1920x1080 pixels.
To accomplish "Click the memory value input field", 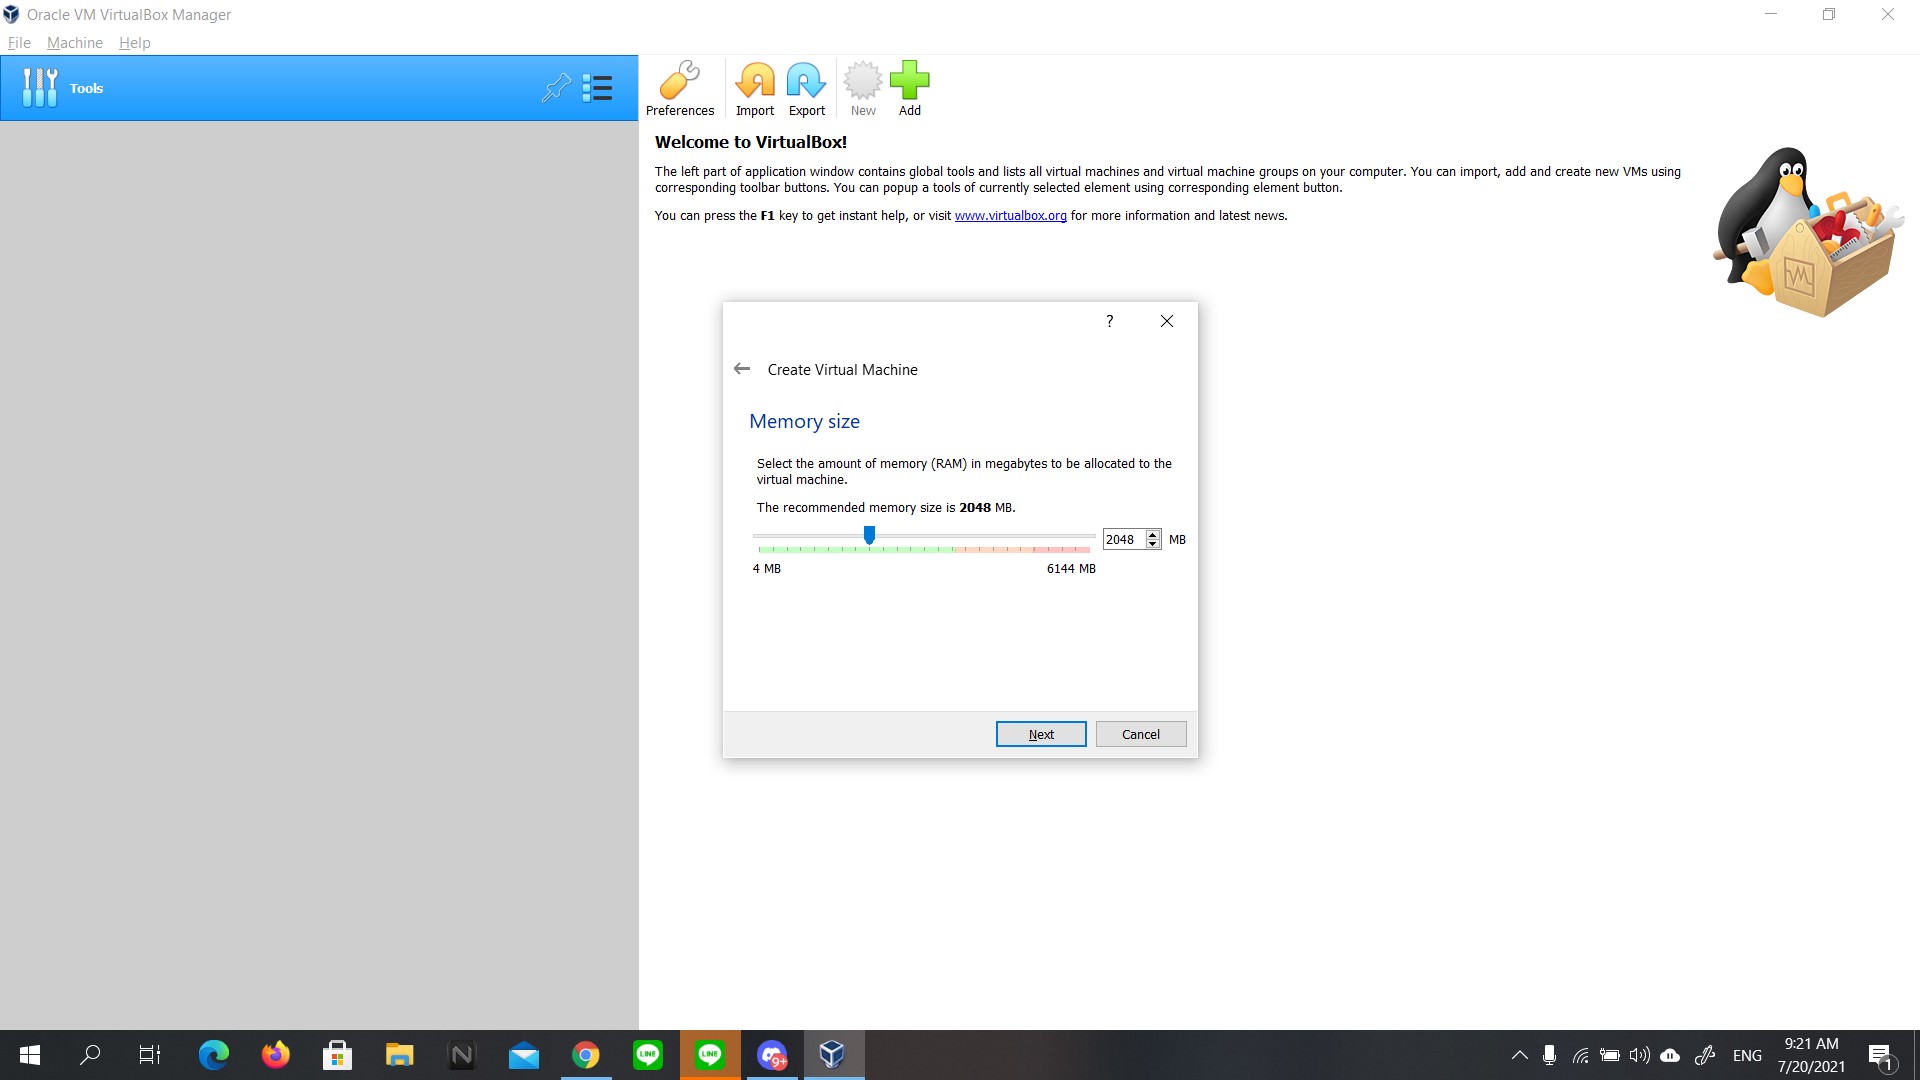I will tap(1123, 539).
